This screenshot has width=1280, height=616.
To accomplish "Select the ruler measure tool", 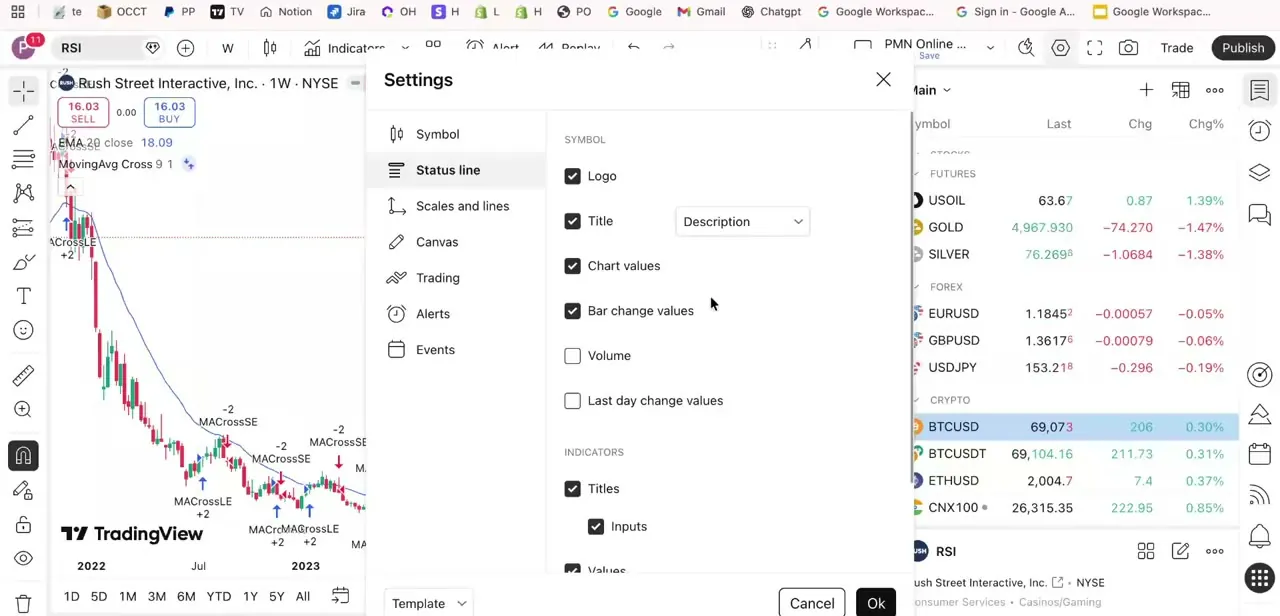I will 23,375.
